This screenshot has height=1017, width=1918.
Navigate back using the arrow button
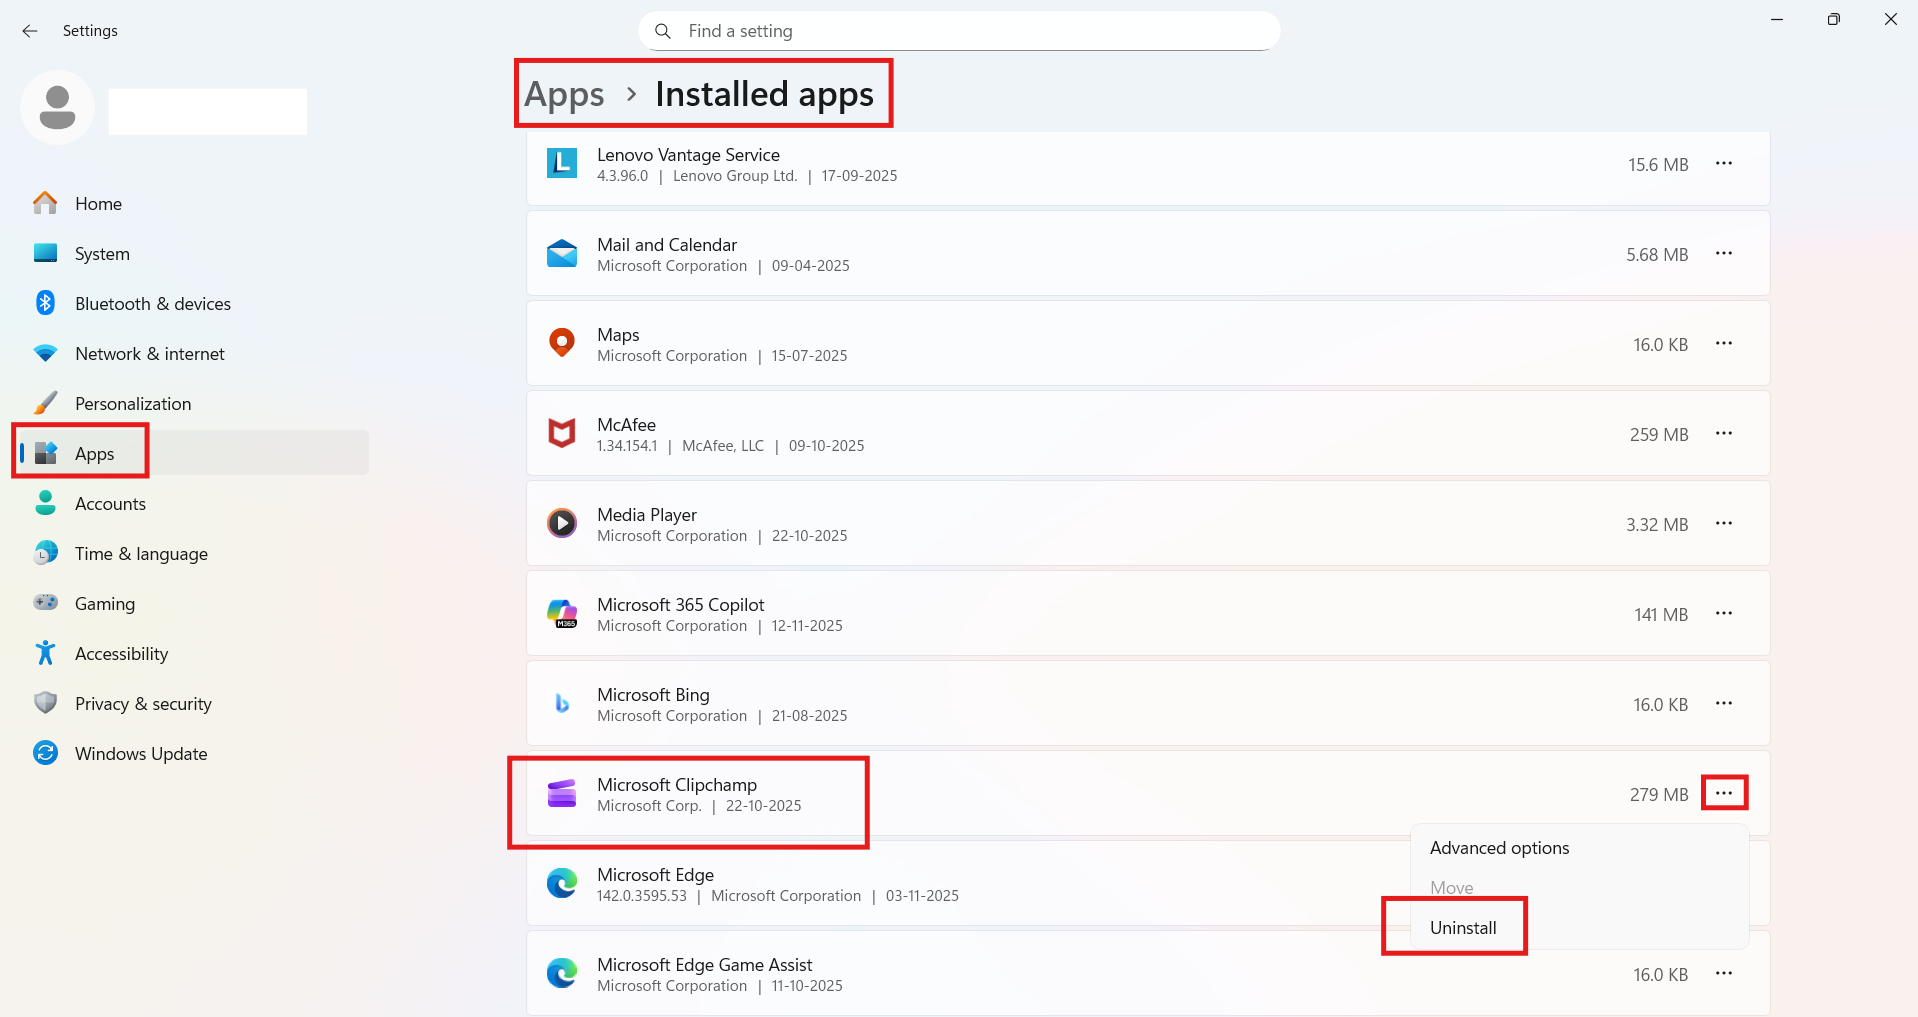[29, 31]
